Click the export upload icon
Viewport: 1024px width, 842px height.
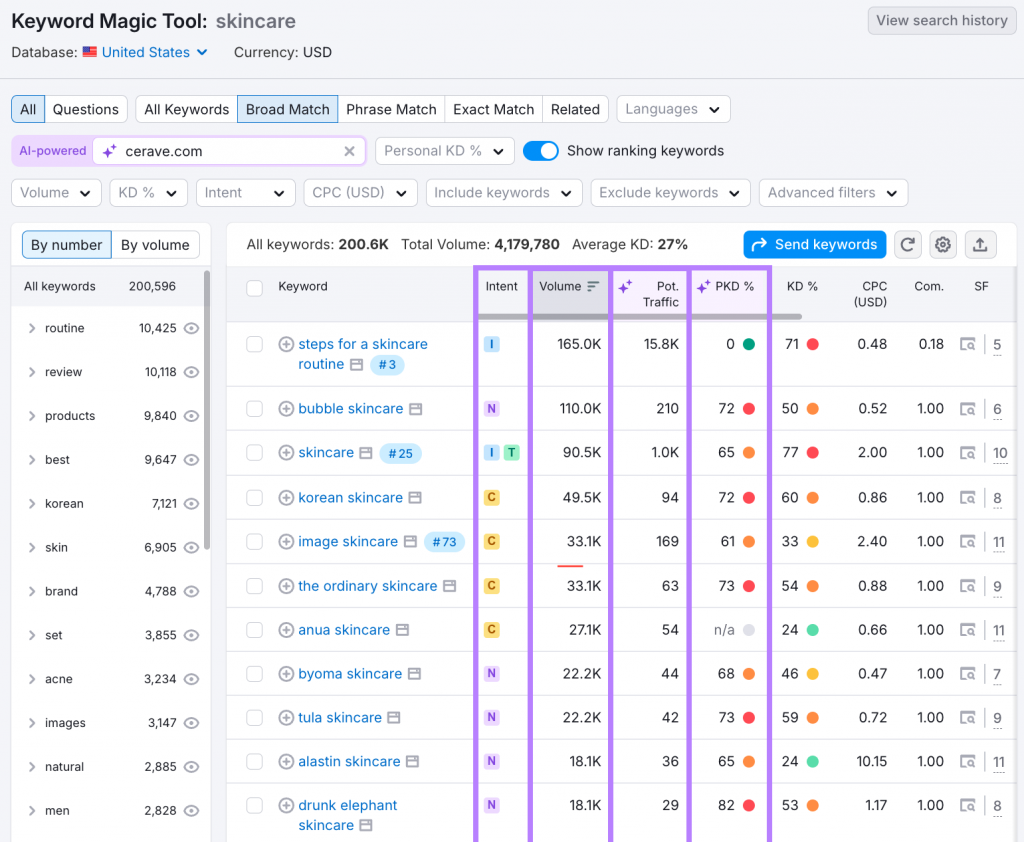click(x=980, y=245)
